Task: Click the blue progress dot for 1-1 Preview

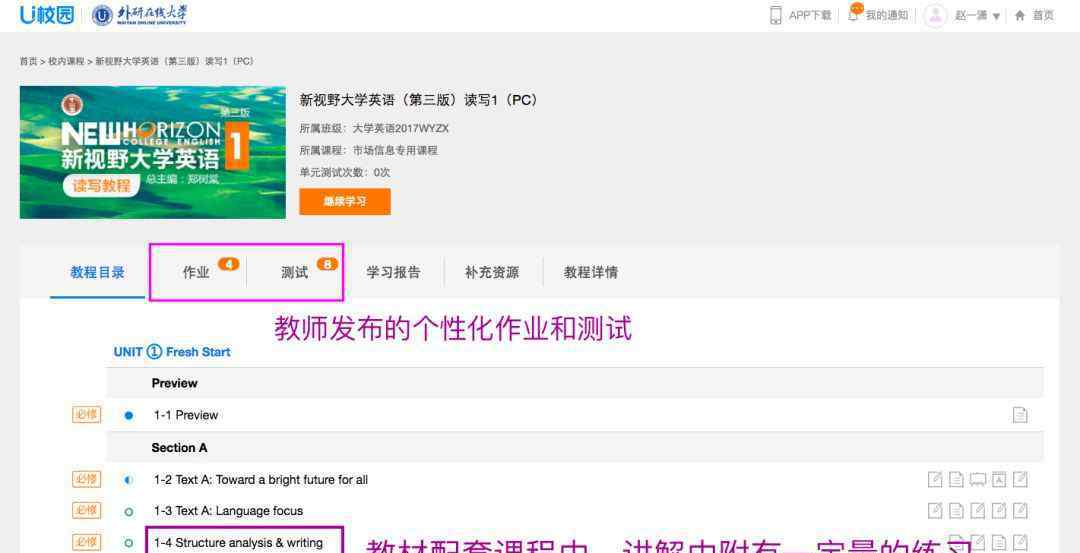Action: tap(129, 415)
